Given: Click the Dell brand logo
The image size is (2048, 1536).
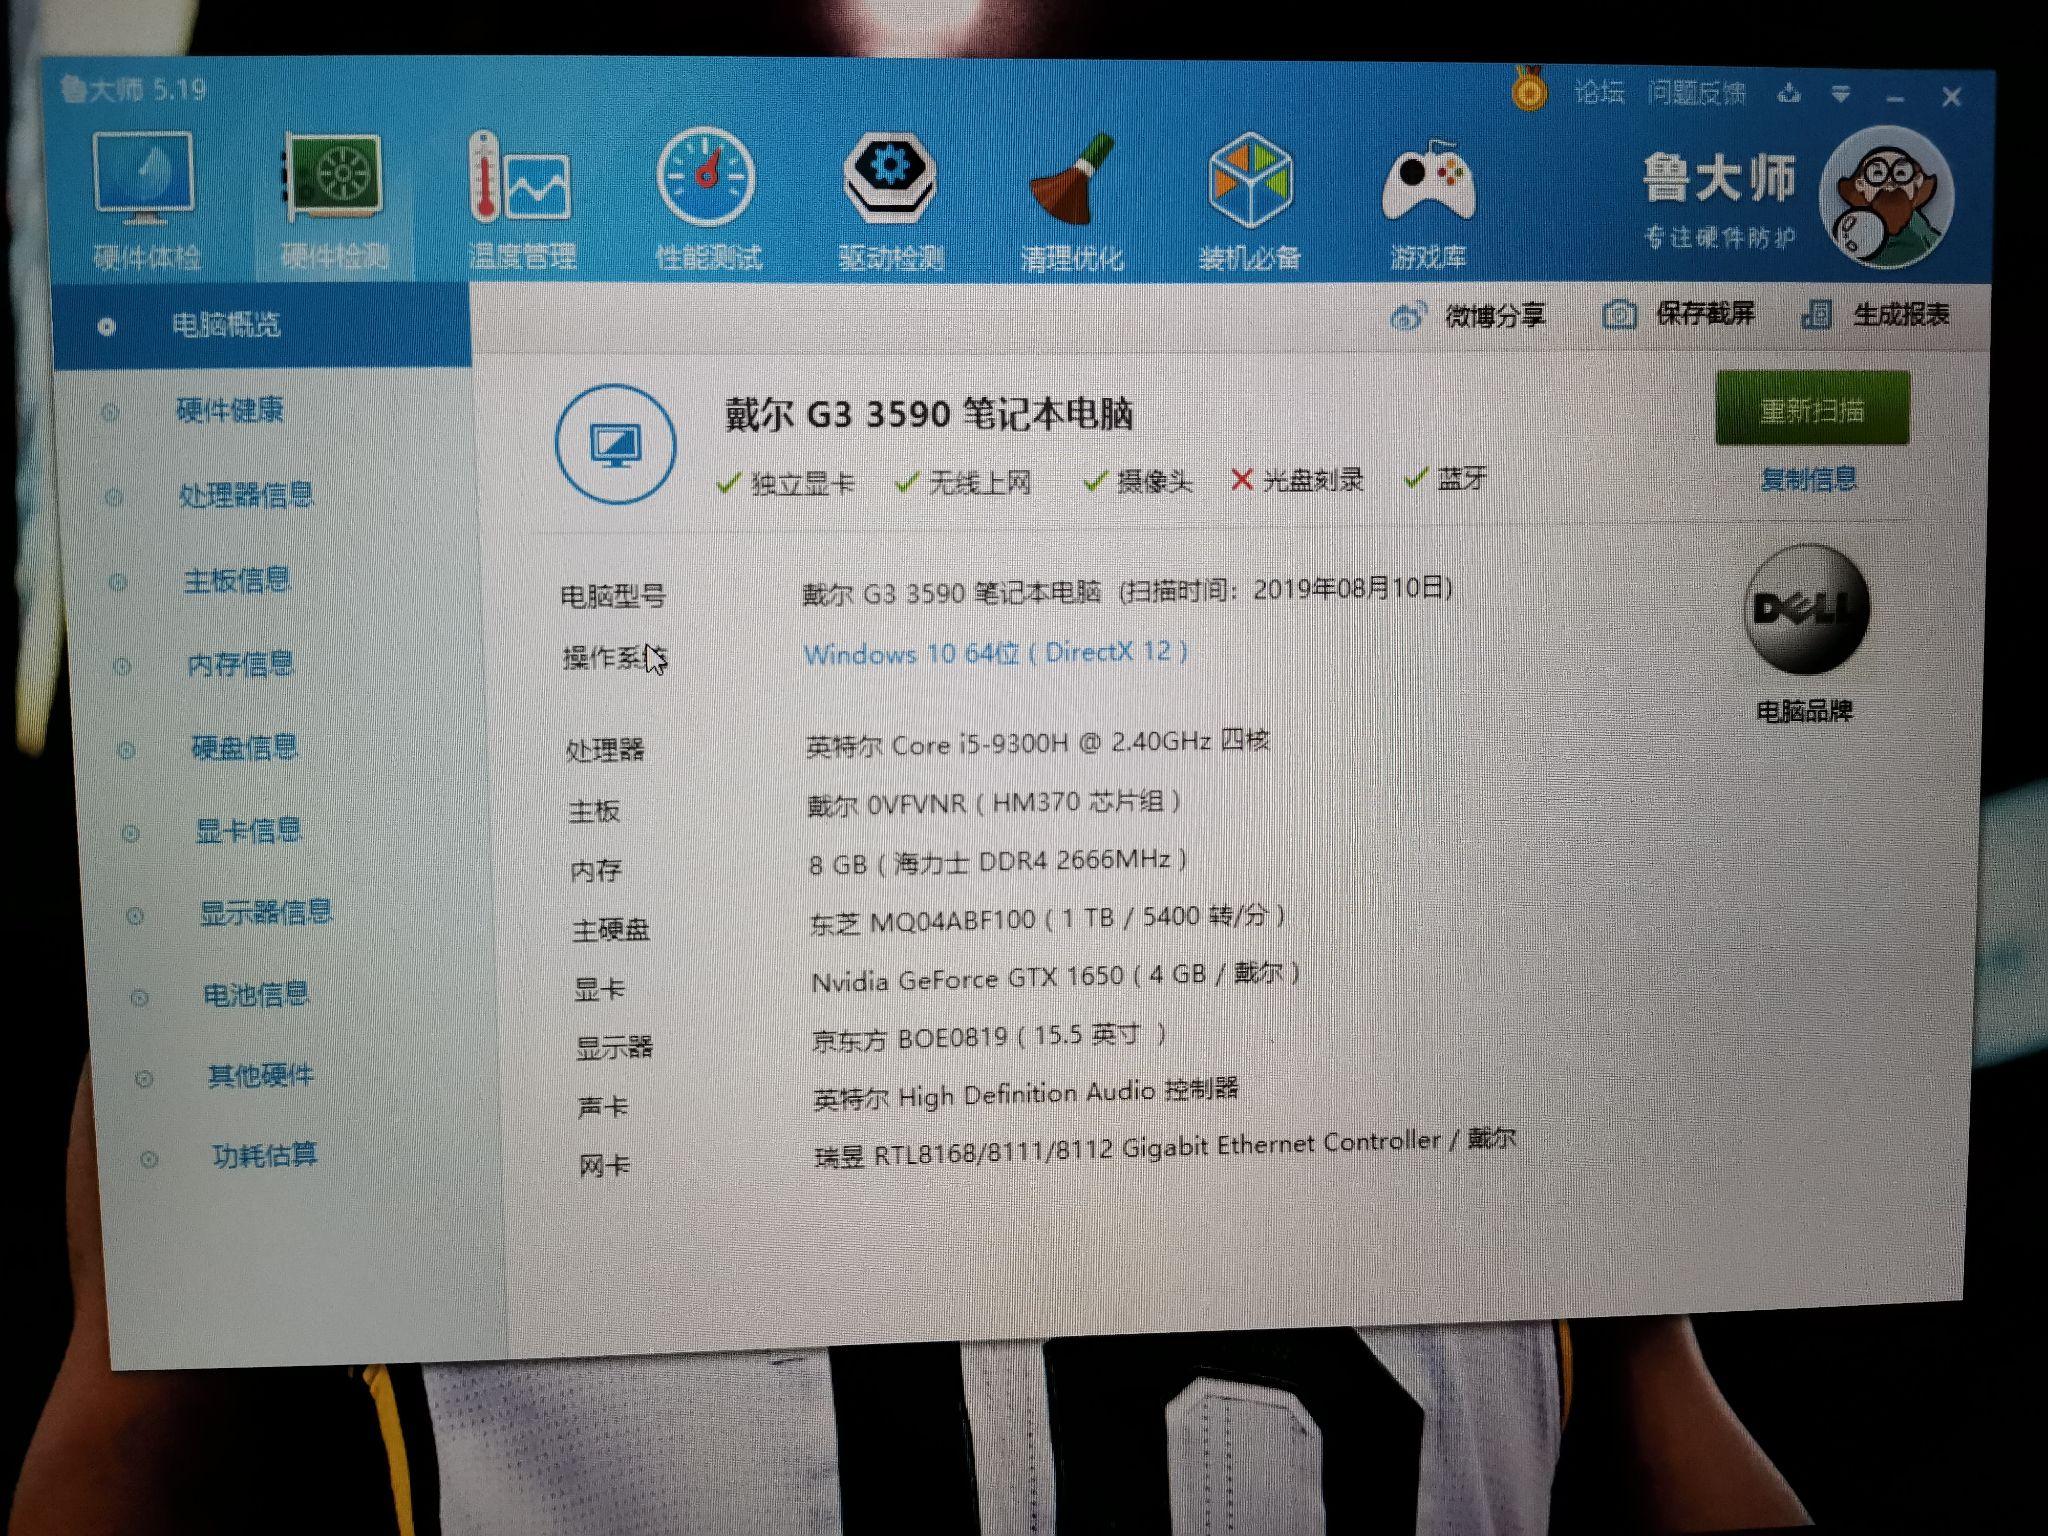Looking at the screenshot, I should pos(1806,608).
